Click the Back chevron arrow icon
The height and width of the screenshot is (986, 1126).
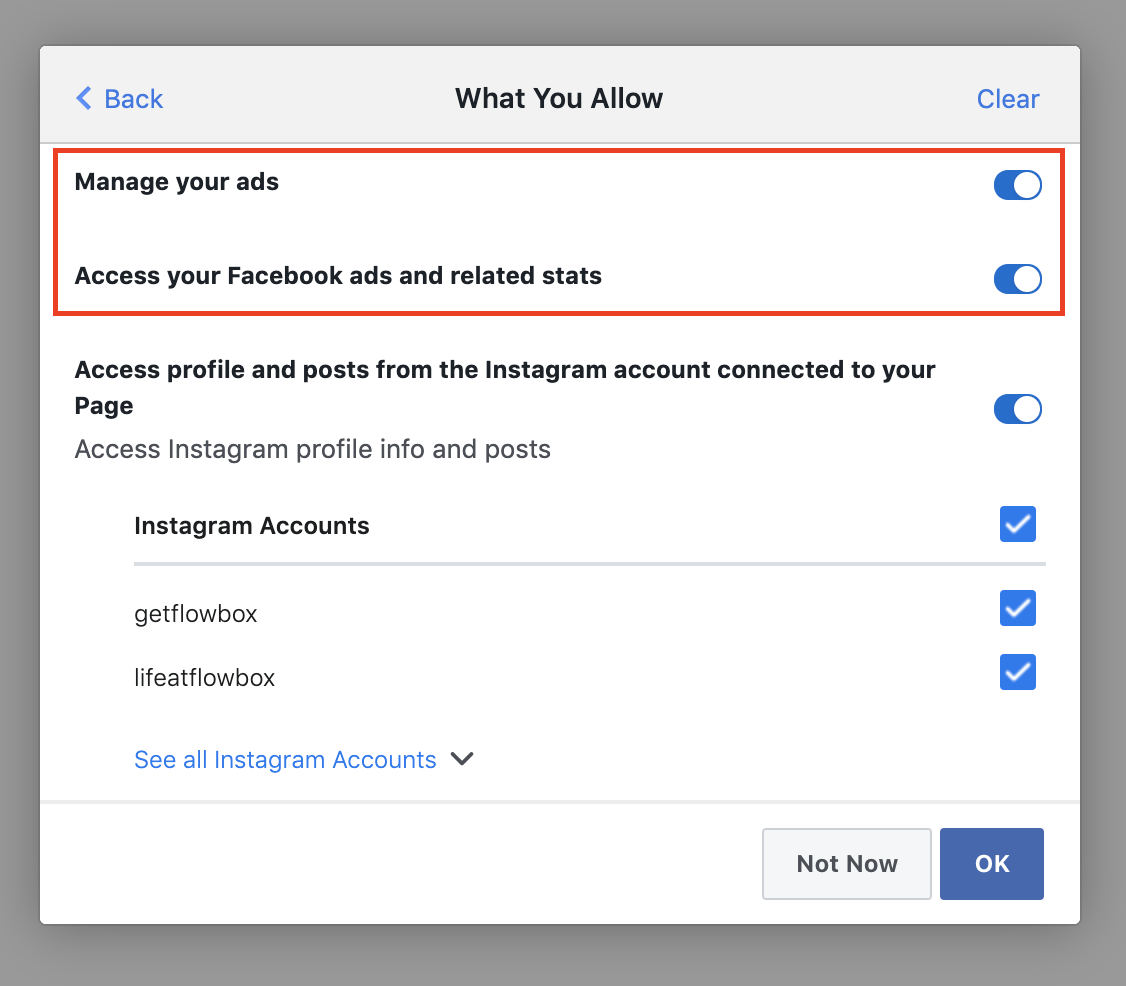(x=84, y=98)
